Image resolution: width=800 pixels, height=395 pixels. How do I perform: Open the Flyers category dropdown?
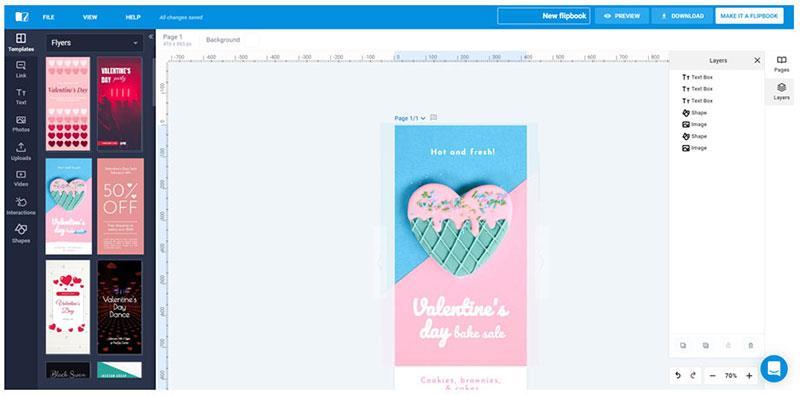pyautogui.click(x=94, y=43)
